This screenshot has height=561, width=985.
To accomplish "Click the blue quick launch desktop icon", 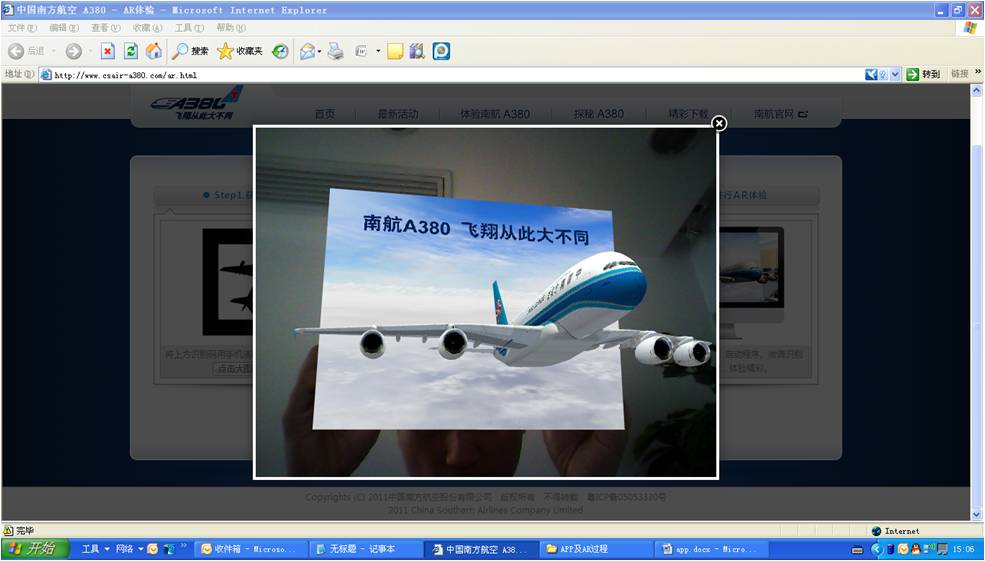I will click(169, 549).
